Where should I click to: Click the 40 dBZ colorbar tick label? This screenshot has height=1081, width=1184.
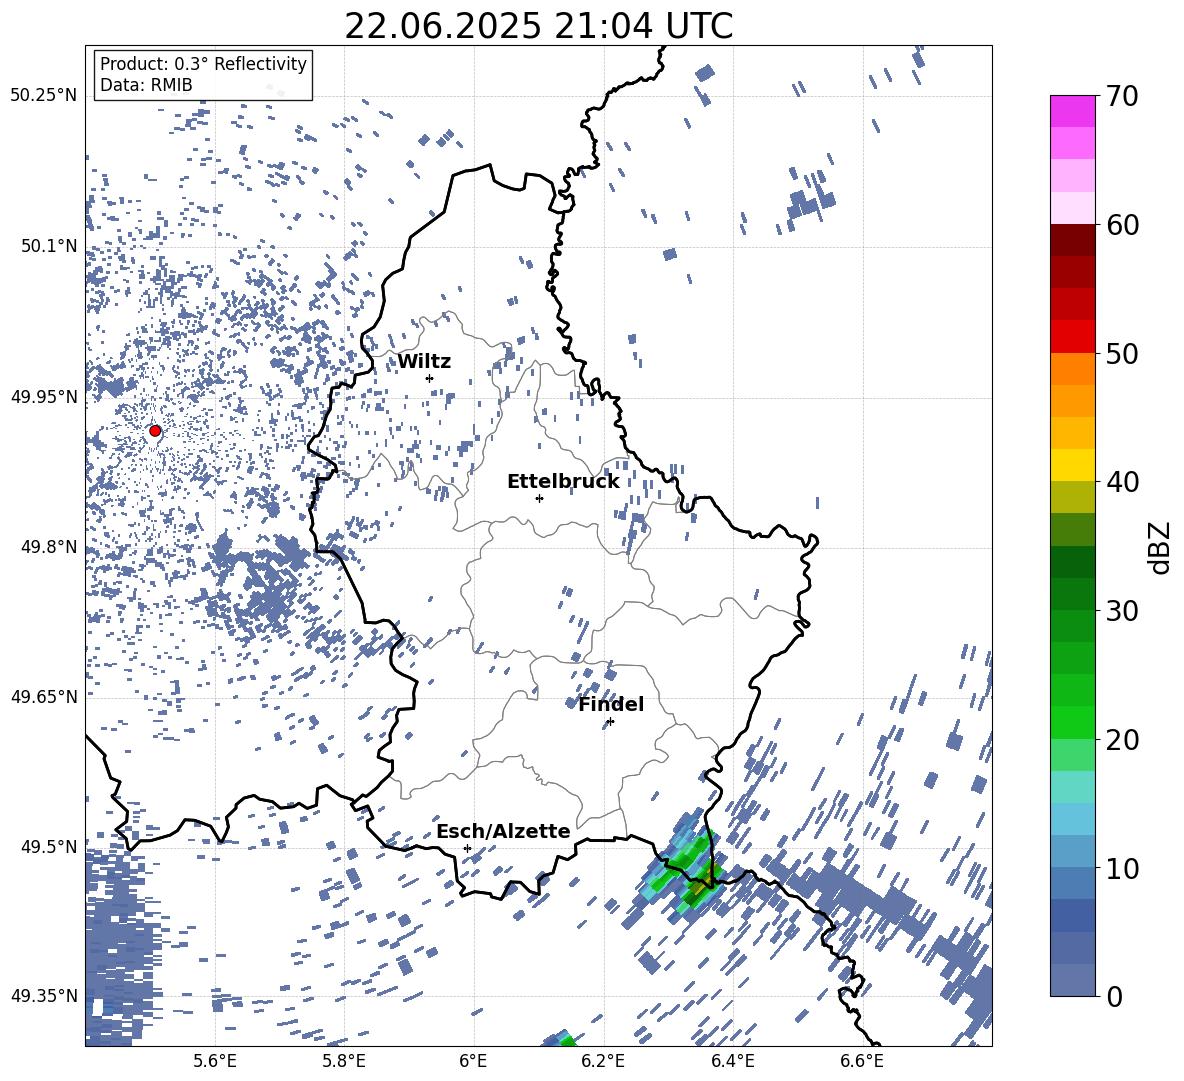click(1122, 482)
